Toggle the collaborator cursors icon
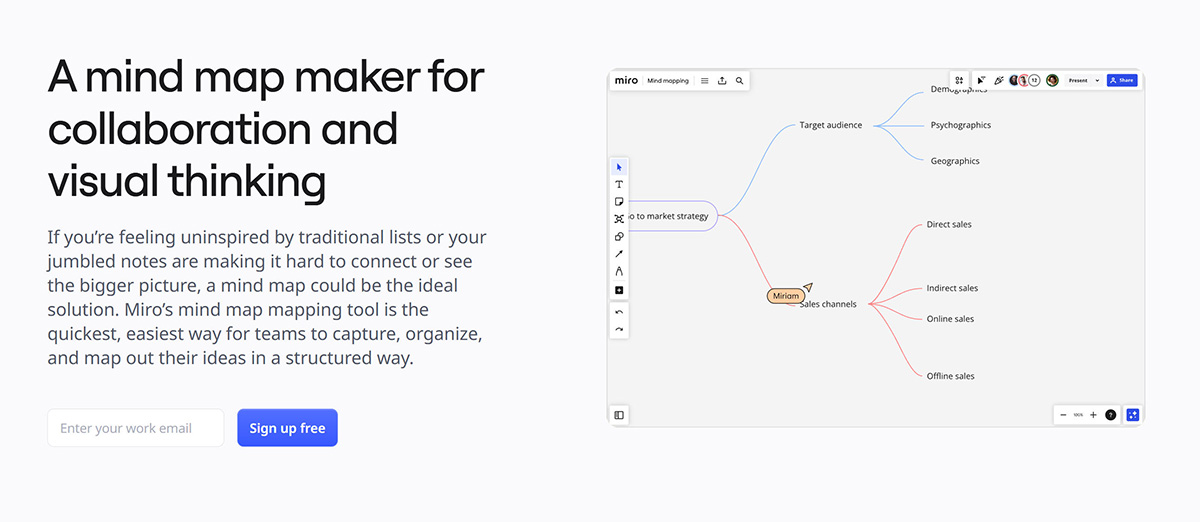The height and width of the screenshot is (522, 1200). (981, 80)
